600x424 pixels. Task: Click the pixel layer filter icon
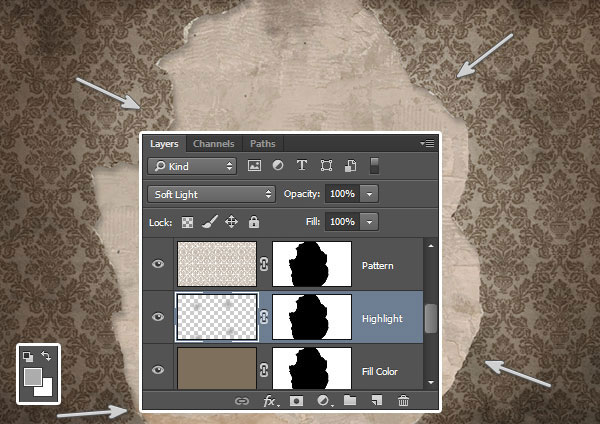tap(254, 166)
